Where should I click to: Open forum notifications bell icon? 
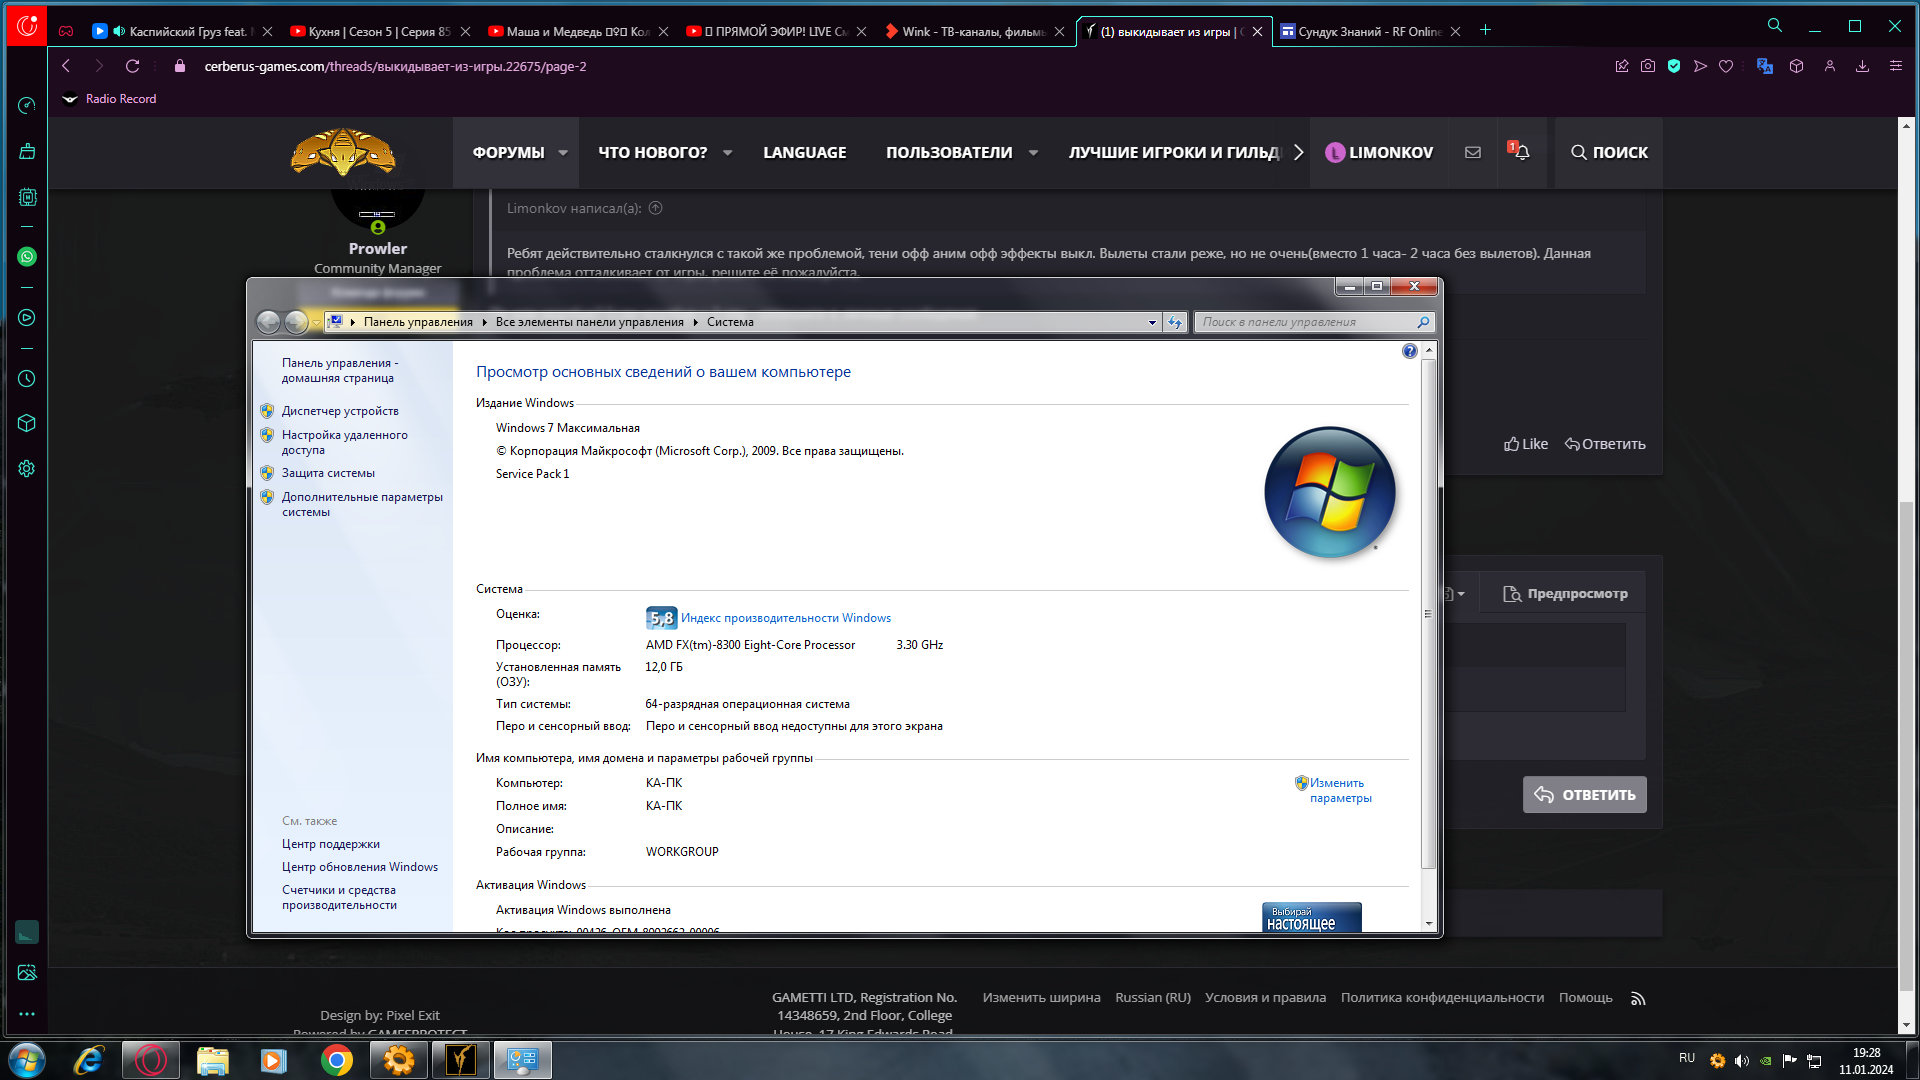click(x=1521, y=152)
